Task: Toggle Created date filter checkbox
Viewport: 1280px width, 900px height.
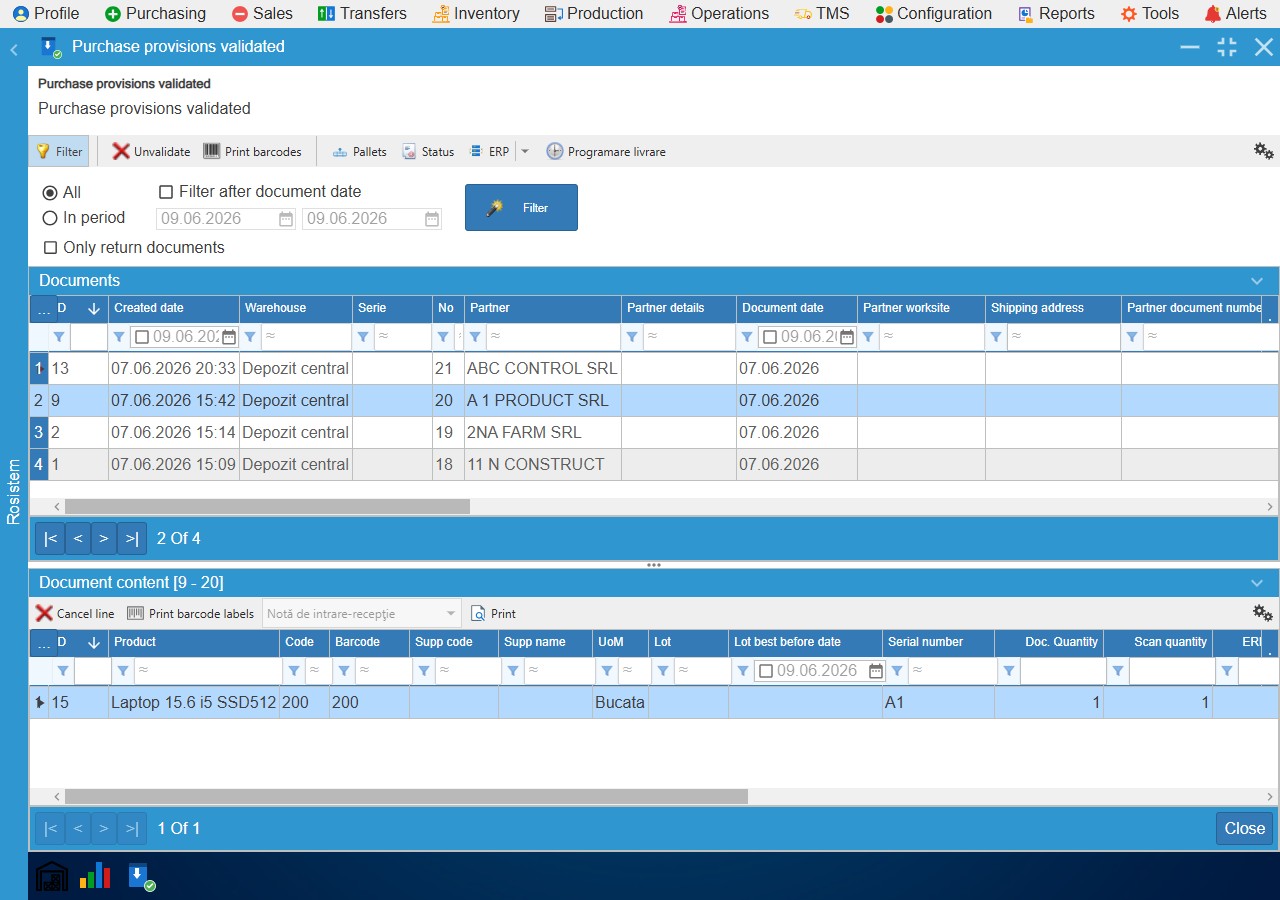Action: [142, 337]
